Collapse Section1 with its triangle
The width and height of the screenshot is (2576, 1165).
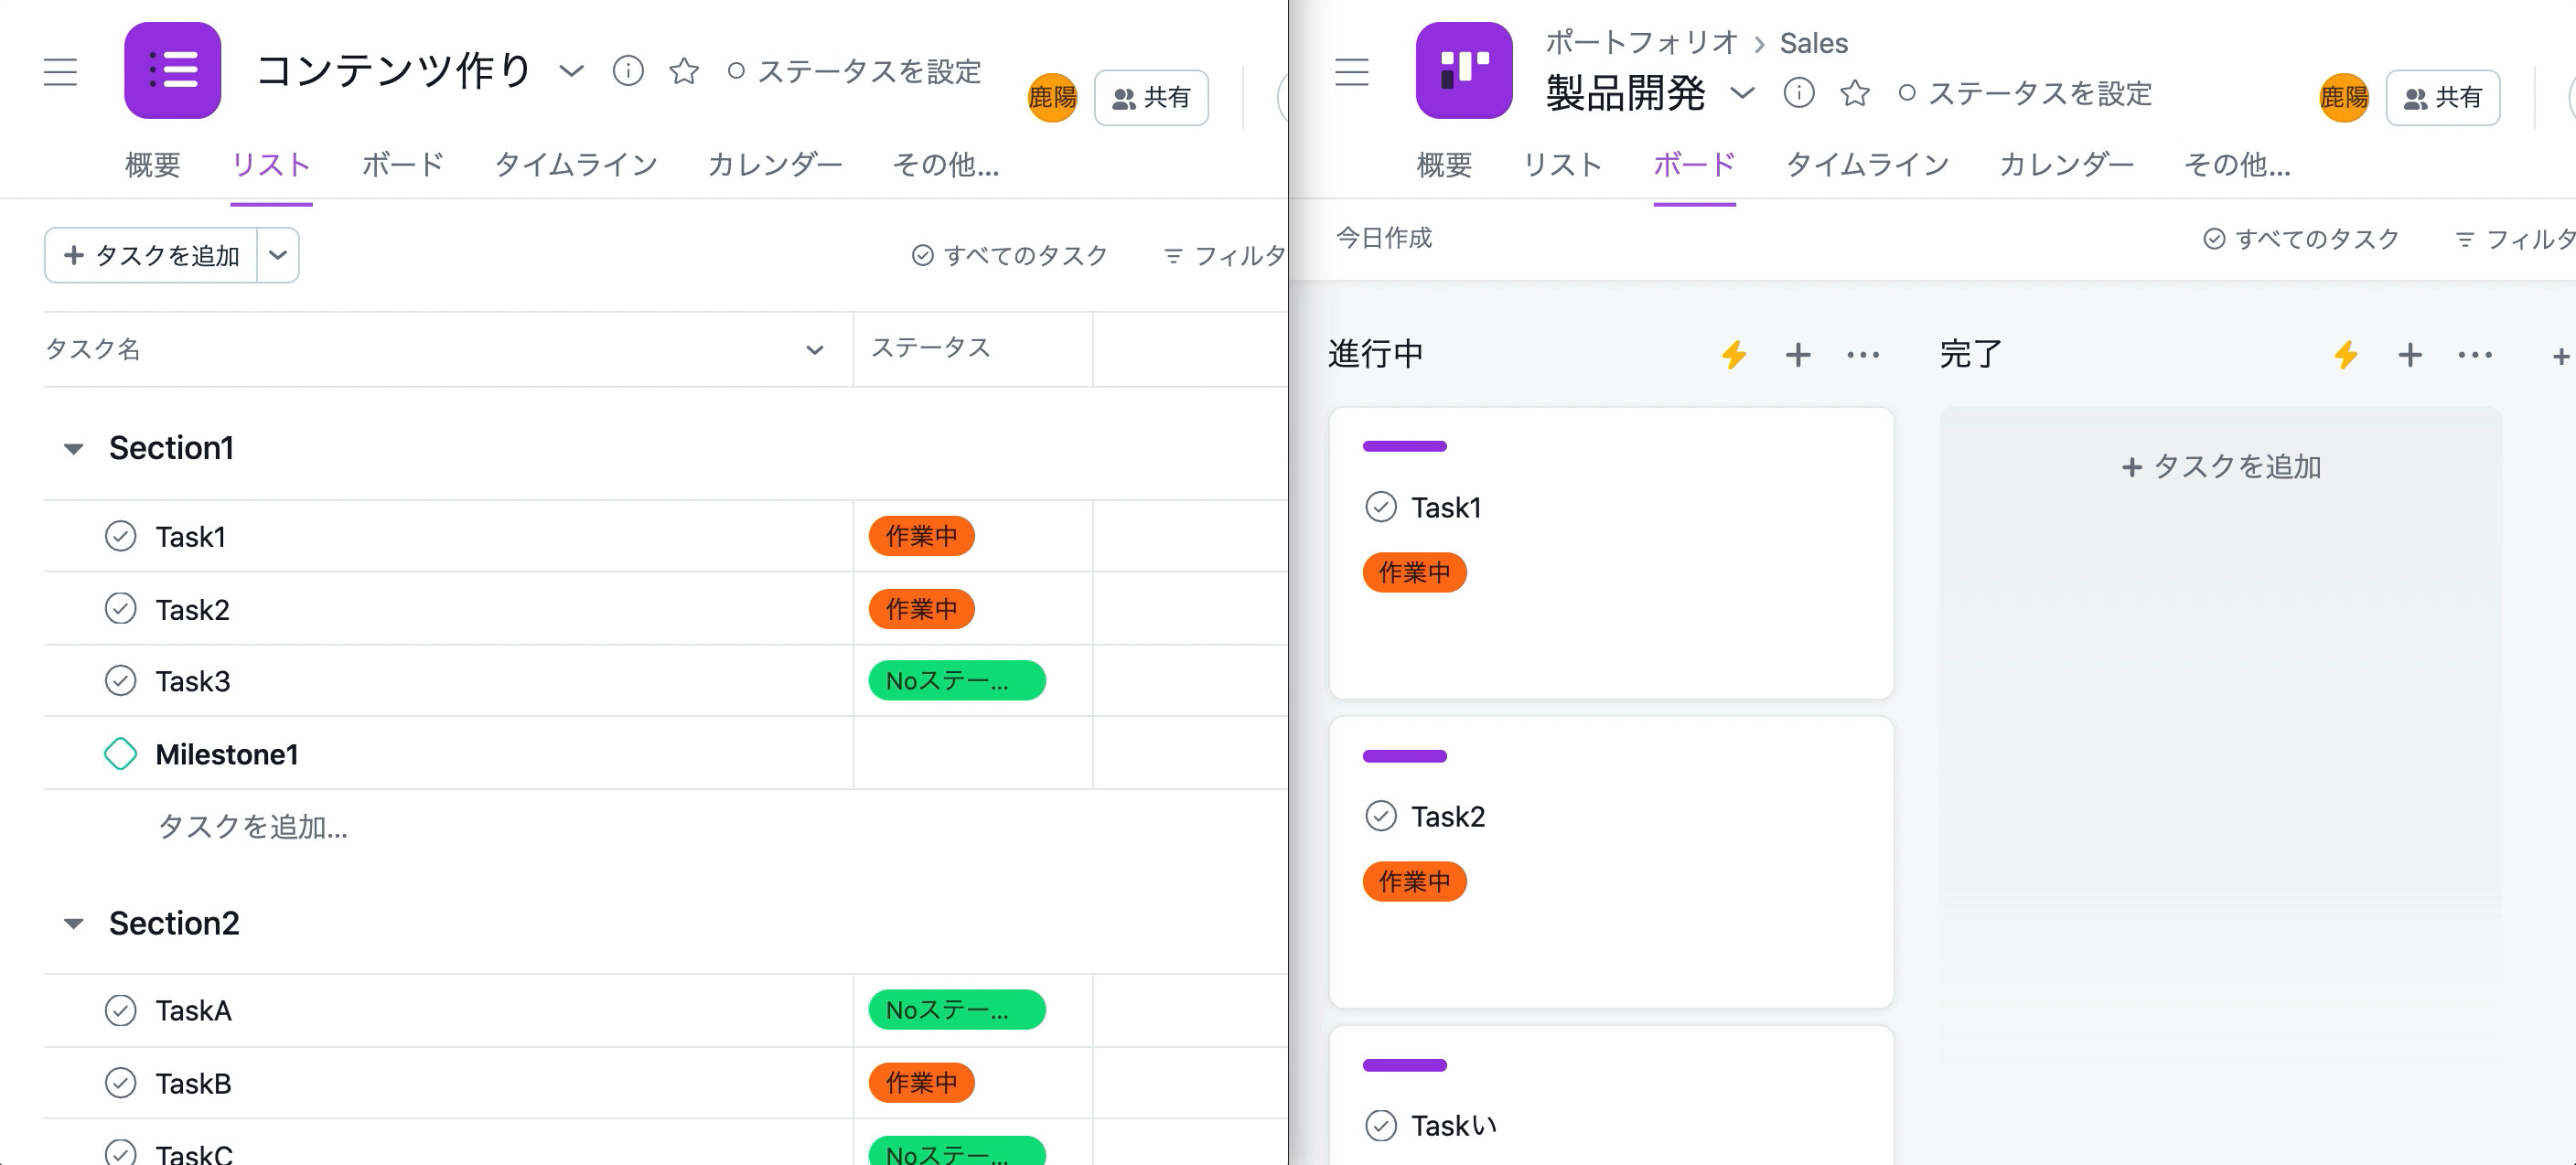73,449
